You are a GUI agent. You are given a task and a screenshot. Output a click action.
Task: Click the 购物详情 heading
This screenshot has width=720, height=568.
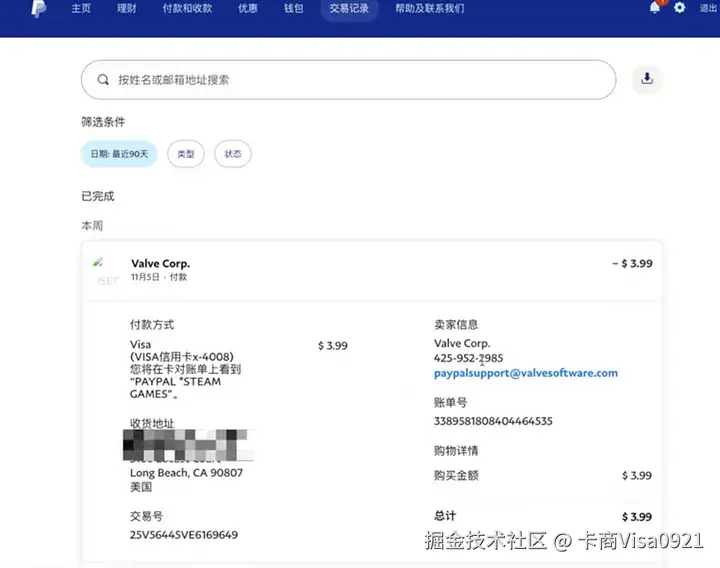pyautogui.click(x=456, y=450)
